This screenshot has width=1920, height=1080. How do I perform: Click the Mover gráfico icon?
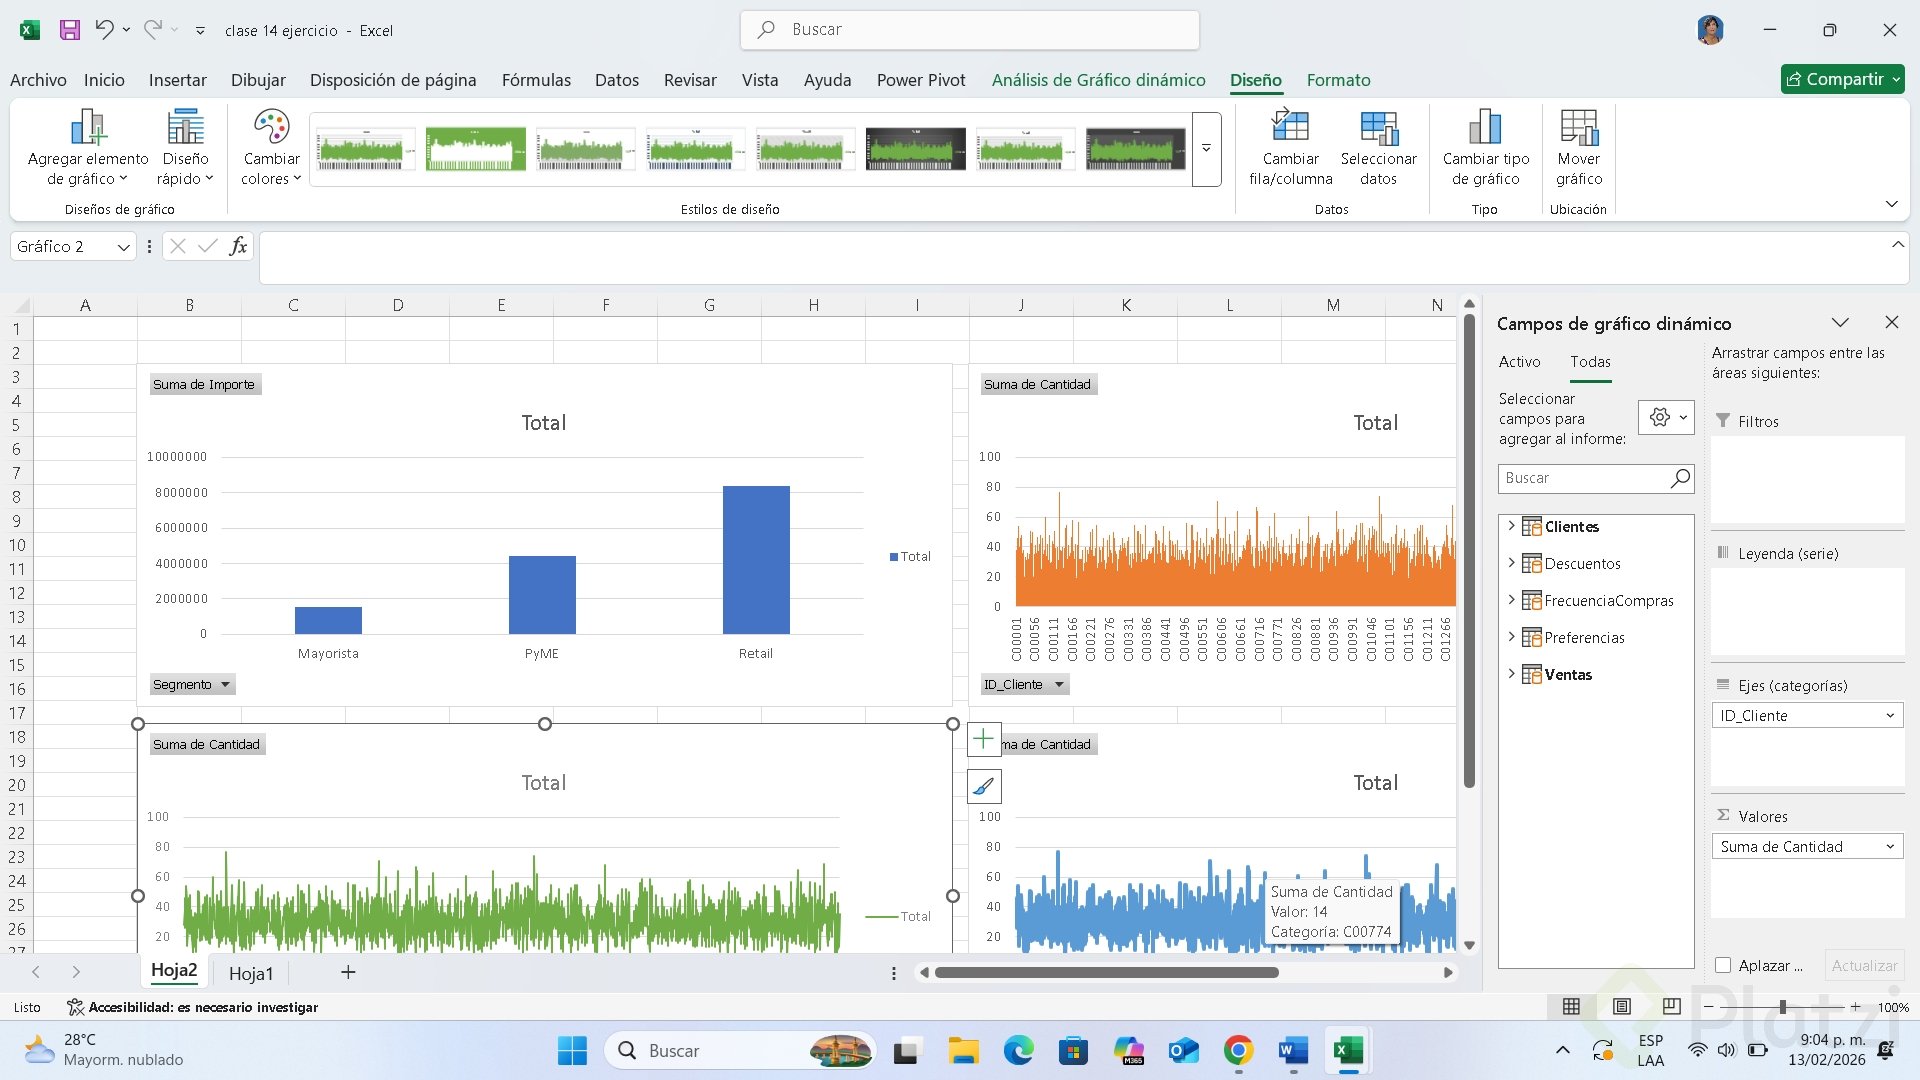(1578, 128)
